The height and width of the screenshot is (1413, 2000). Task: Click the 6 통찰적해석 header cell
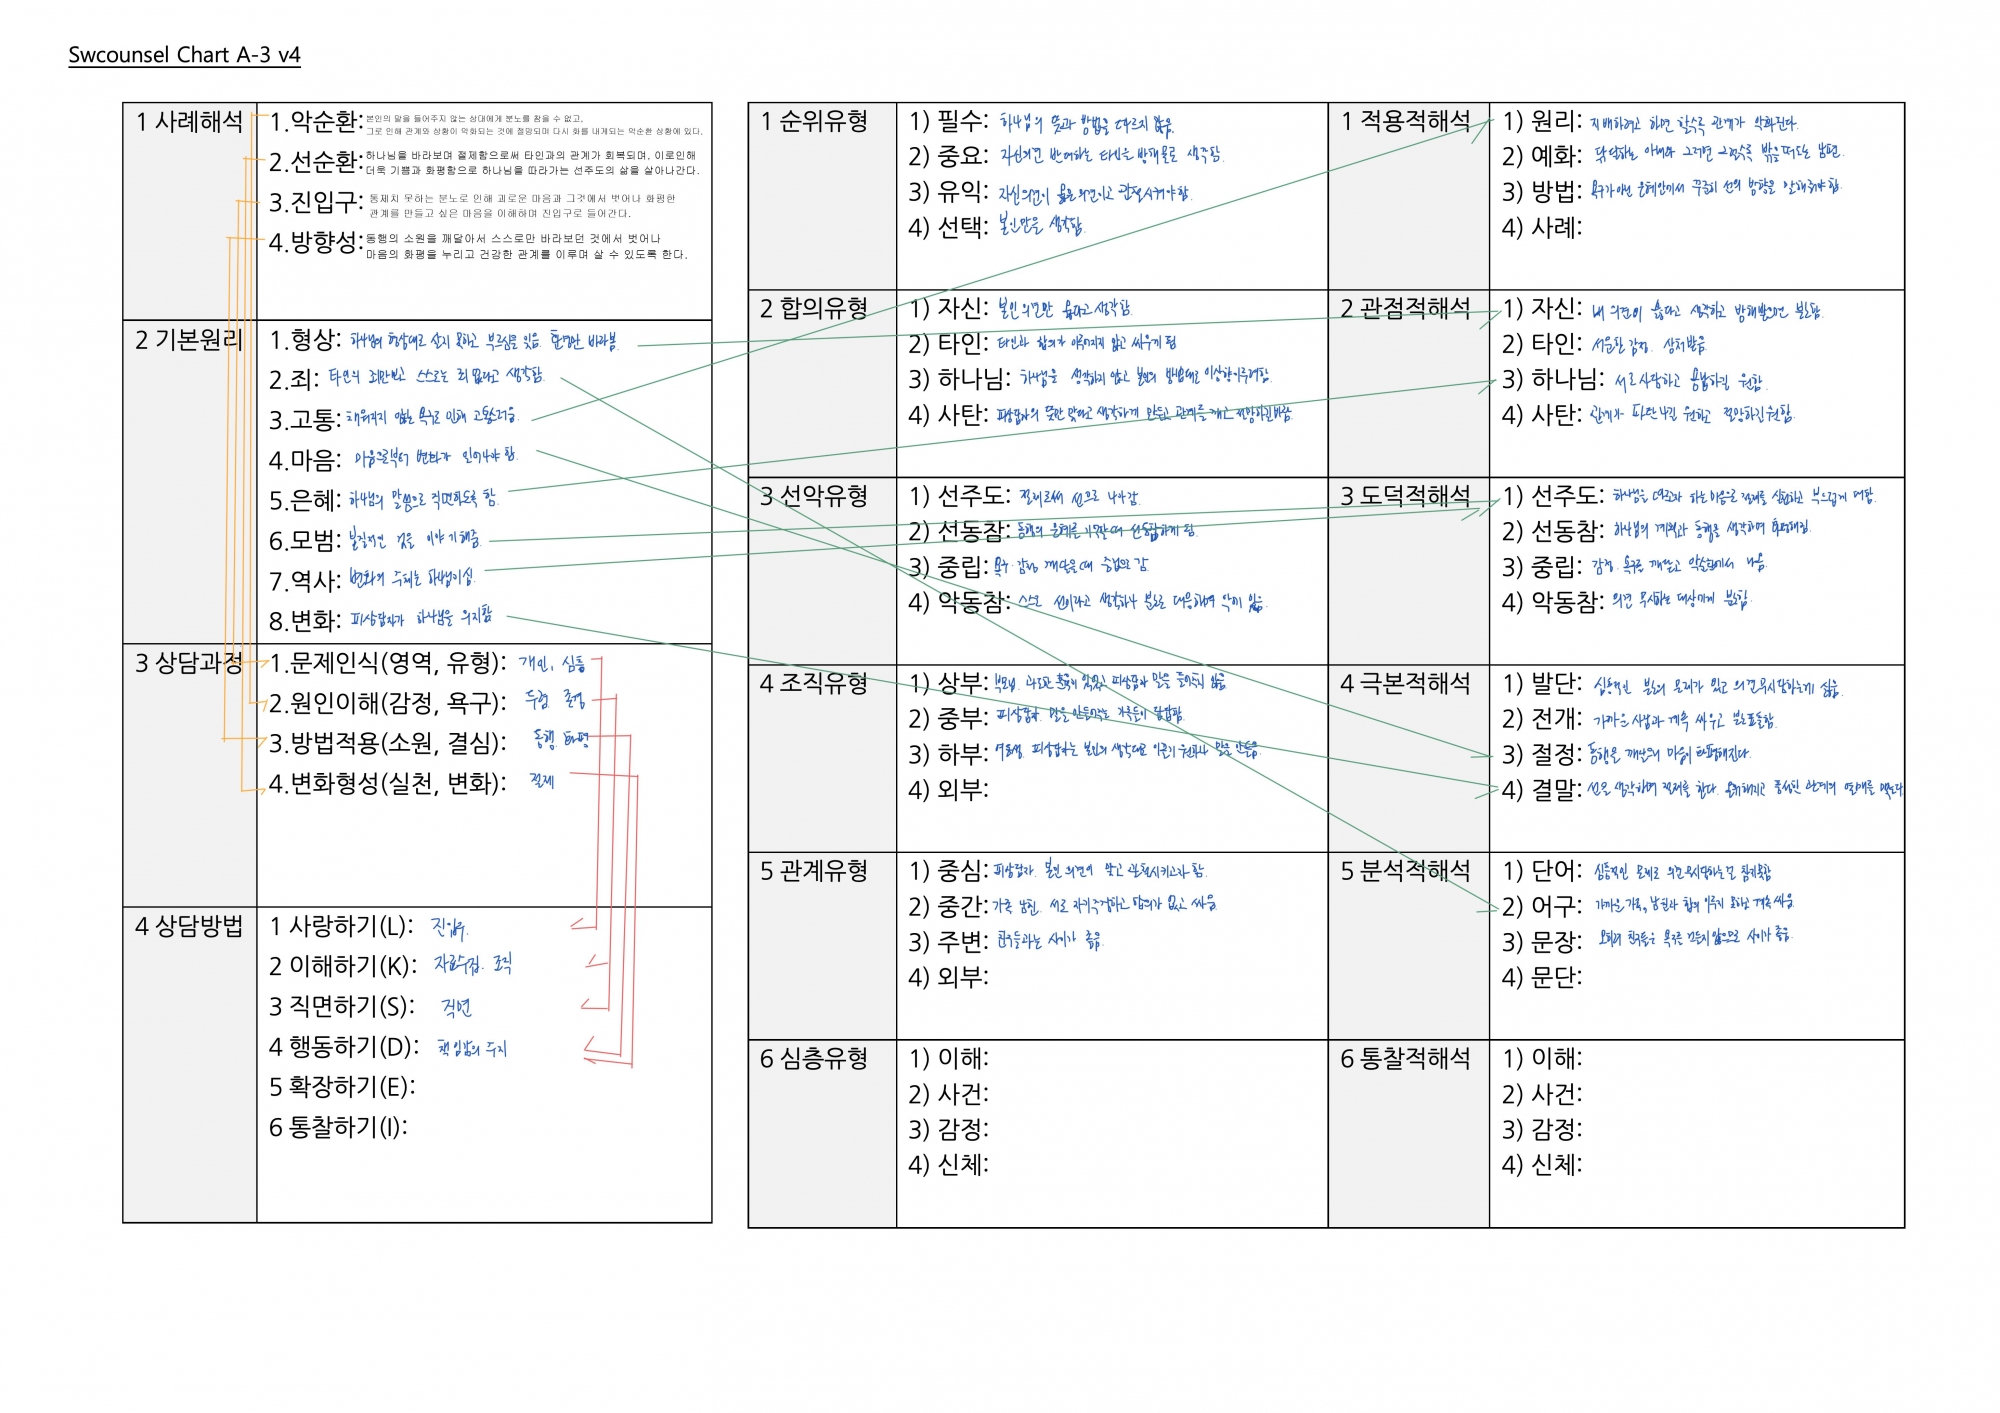pyautogui.click(x=1405, y=1058)
